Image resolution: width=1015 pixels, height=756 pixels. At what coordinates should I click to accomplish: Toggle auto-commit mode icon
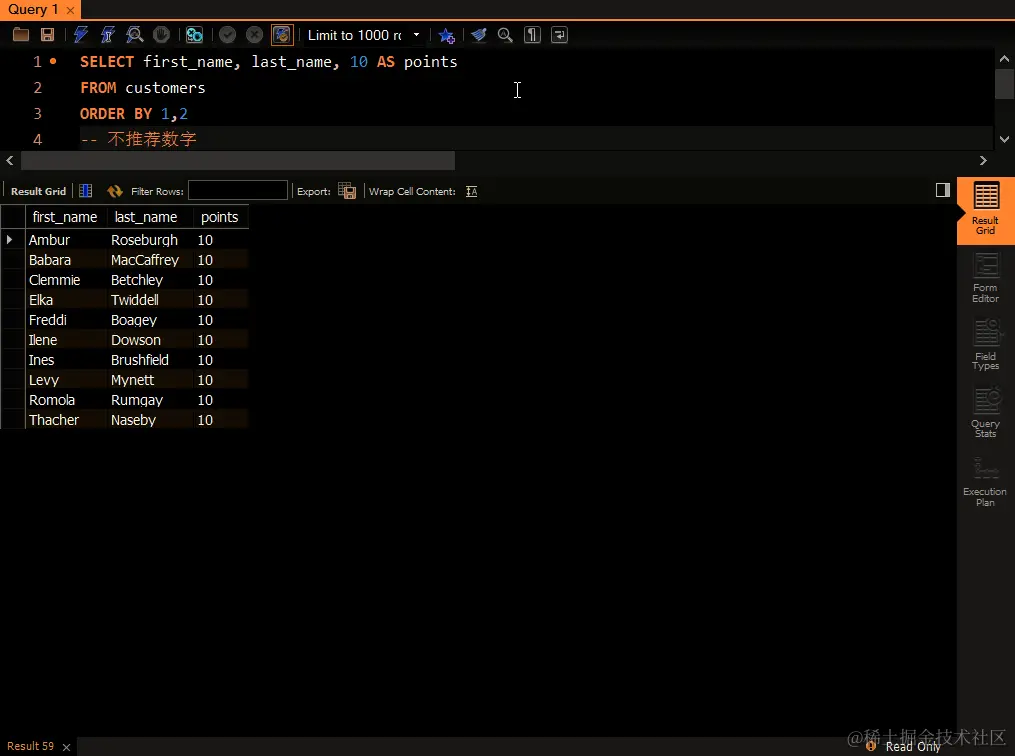click(282, 34)
